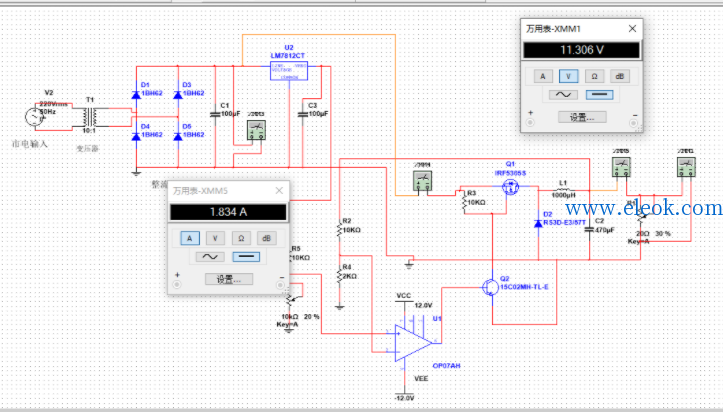Viewport: 723px width, 412px height.
Task: Select the OP07AH op-amp U1 triangle
Action: [413, 343]
